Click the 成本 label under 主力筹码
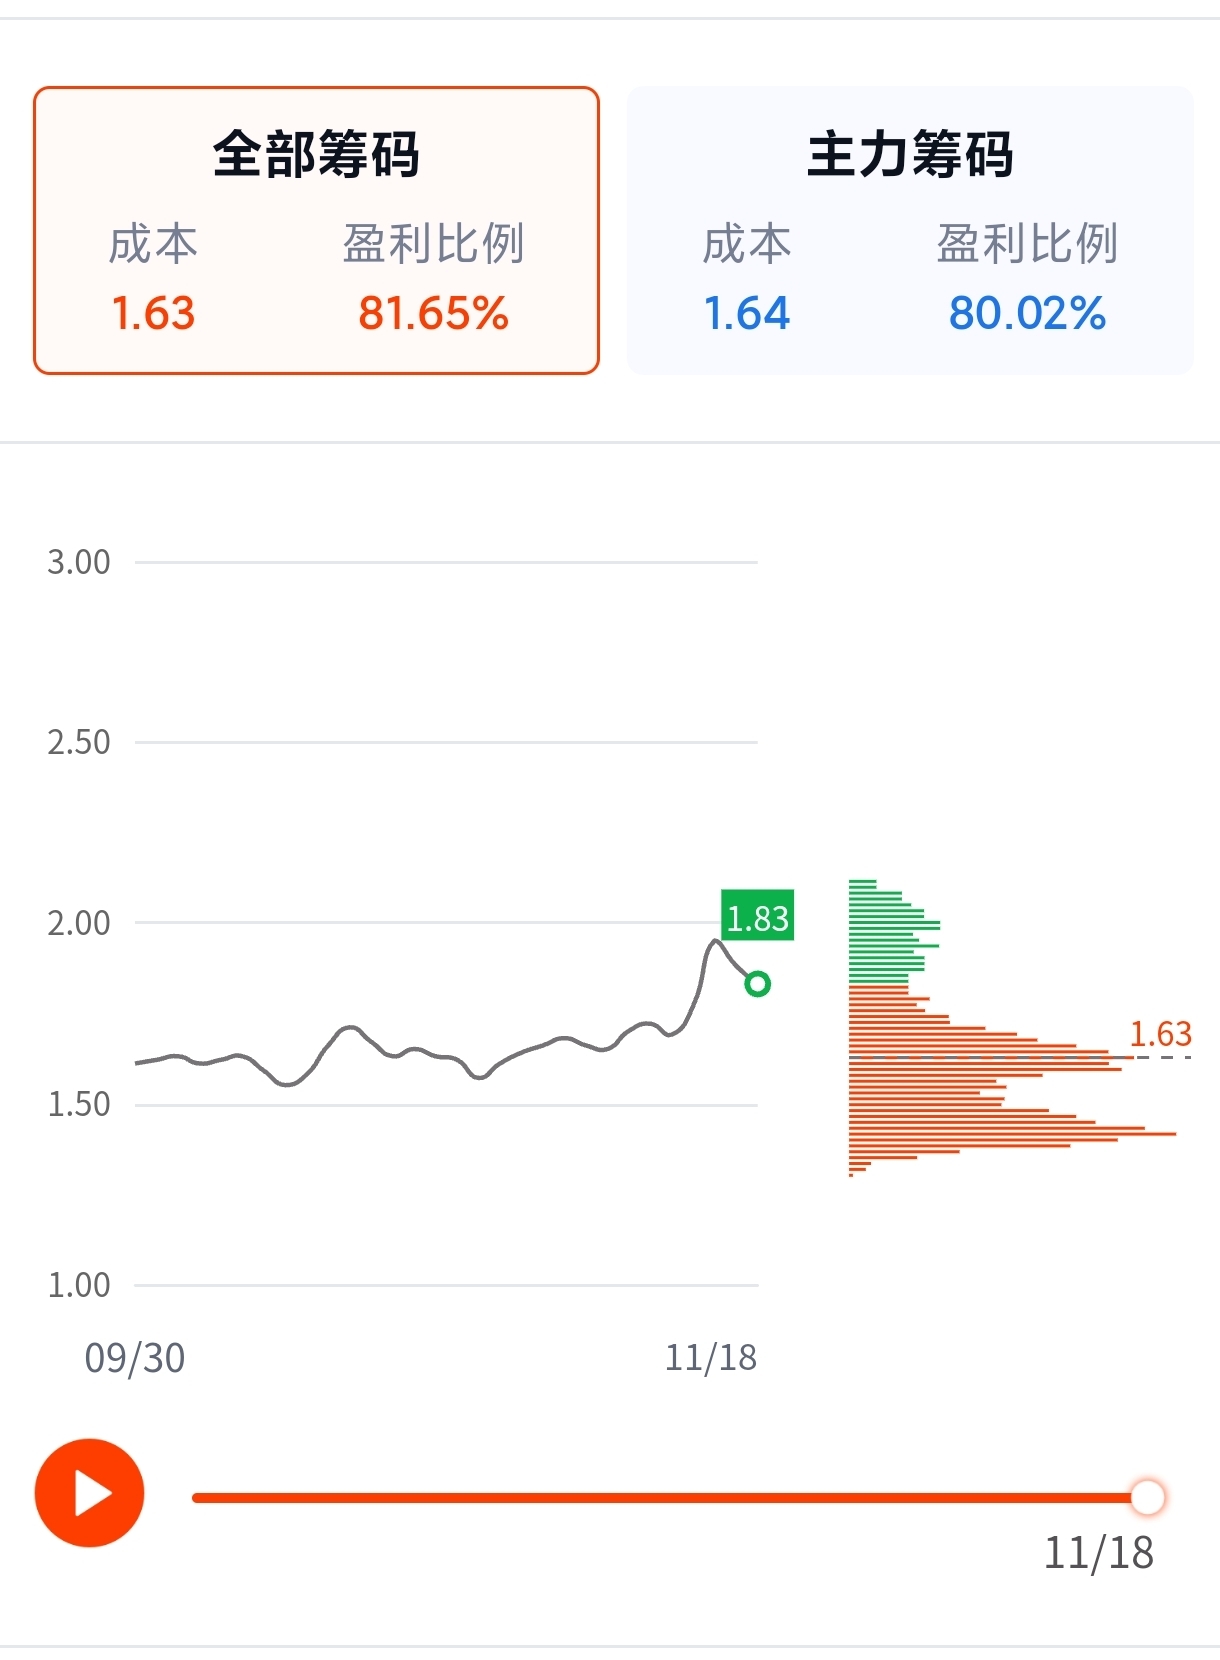 (747, 244)
